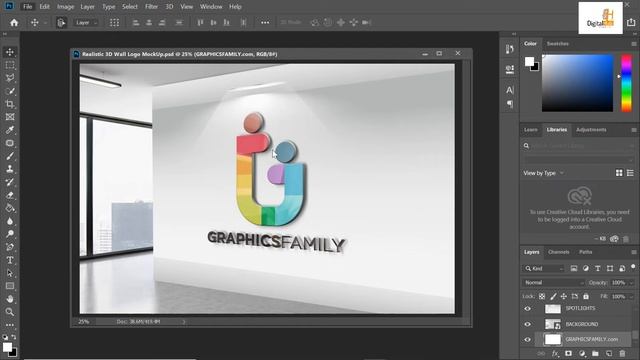
Task: Open the File menu
Action: tap(27, 7)
